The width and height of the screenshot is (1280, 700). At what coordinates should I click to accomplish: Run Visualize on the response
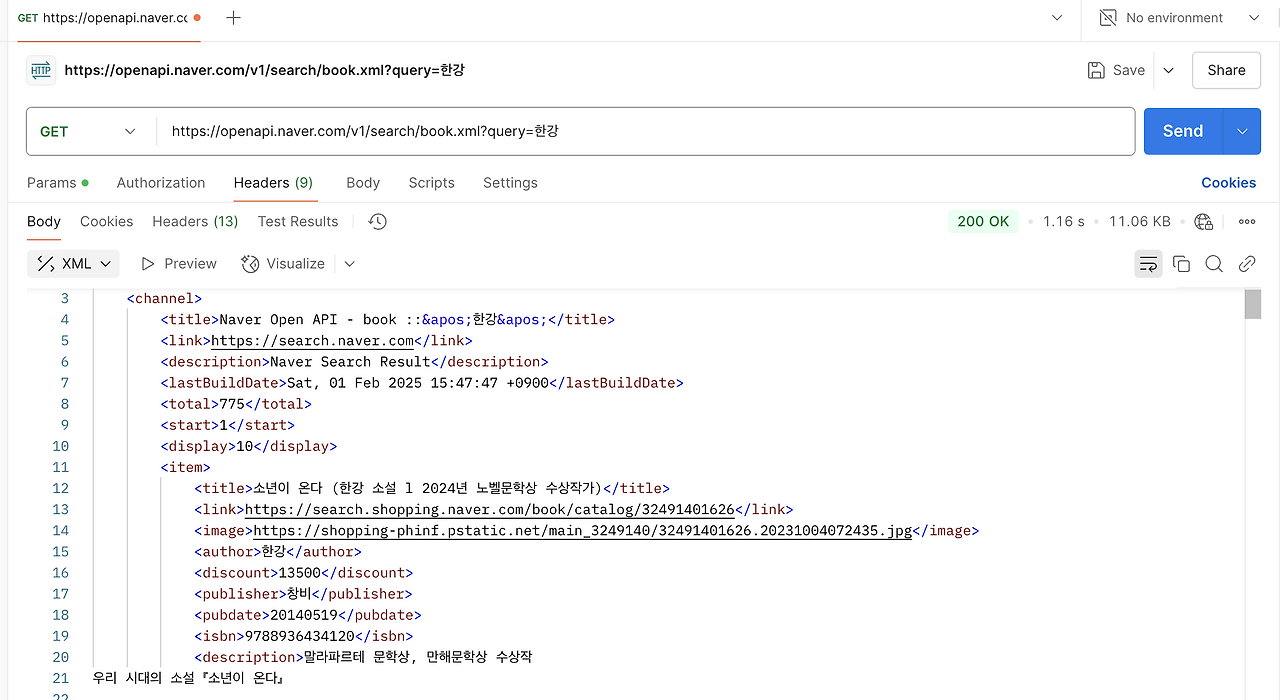[284, 263]
